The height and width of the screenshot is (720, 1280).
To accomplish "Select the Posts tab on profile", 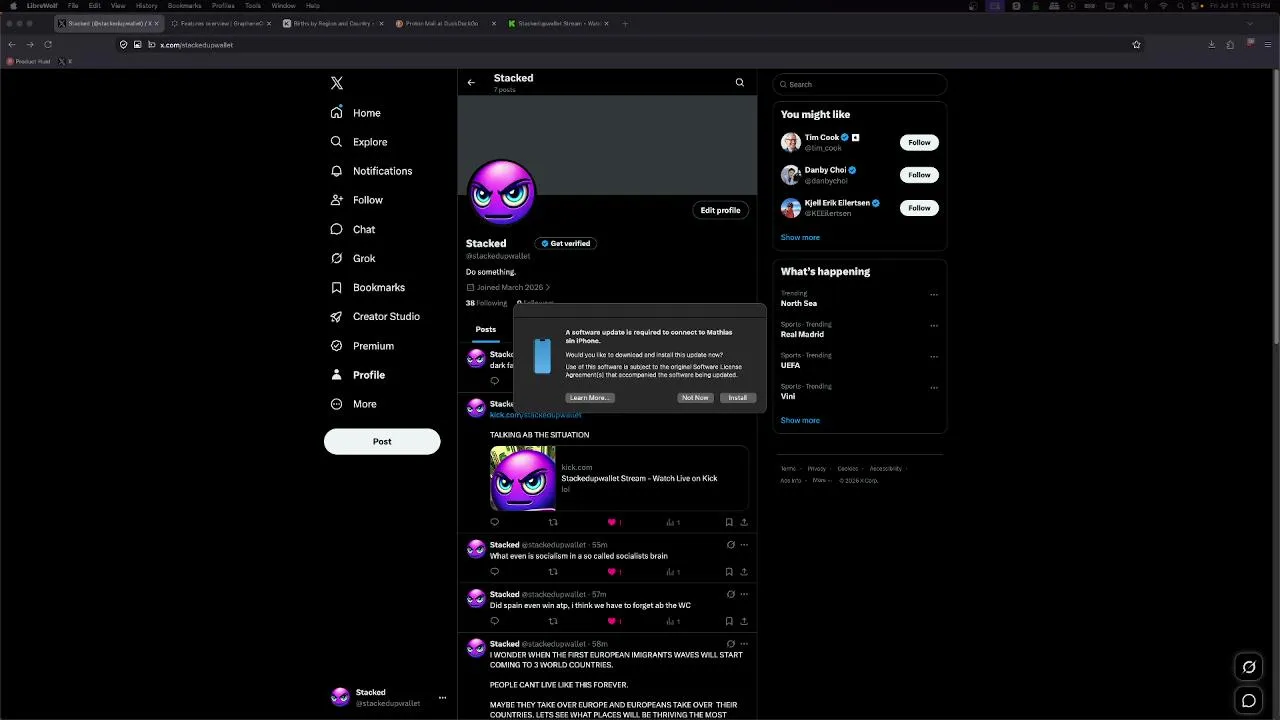I will [486, 329].
